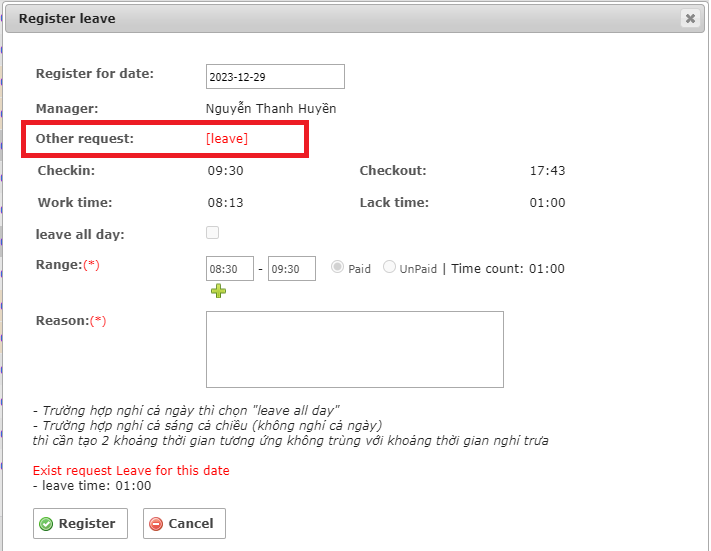Submit with the Register button
711x551 pixels.
click(80, 523)
